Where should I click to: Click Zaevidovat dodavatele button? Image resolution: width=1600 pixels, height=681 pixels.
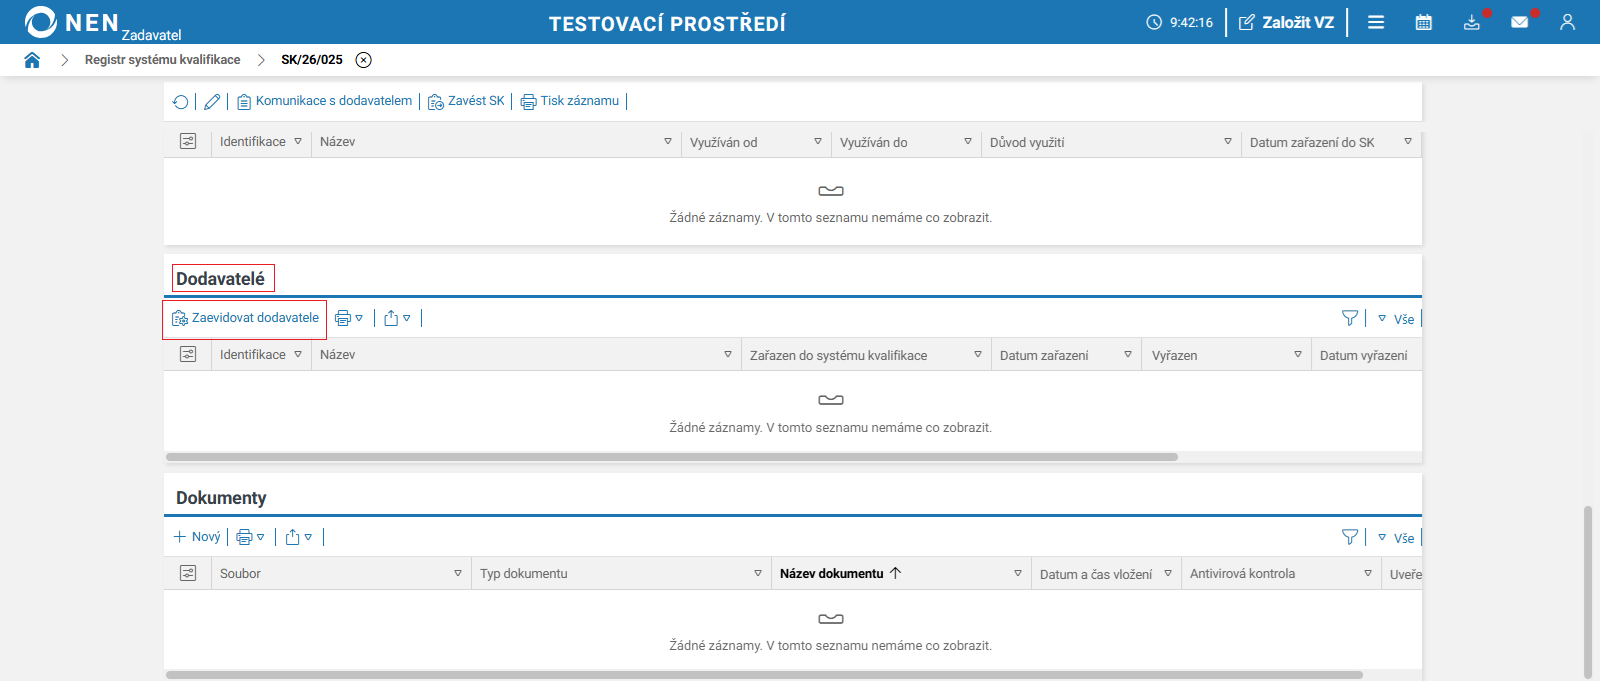click(245, 318)
